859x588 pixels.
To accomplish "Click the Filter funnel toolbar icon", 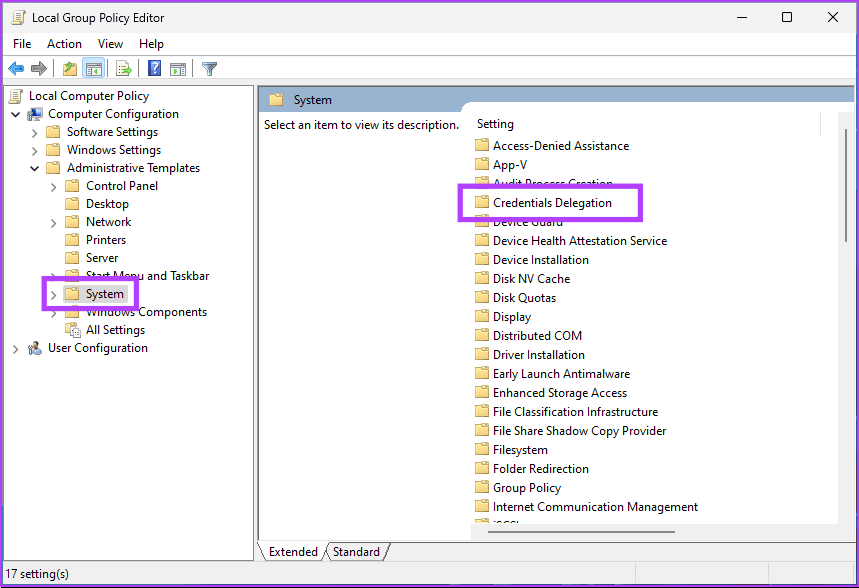I will [209, 69].
